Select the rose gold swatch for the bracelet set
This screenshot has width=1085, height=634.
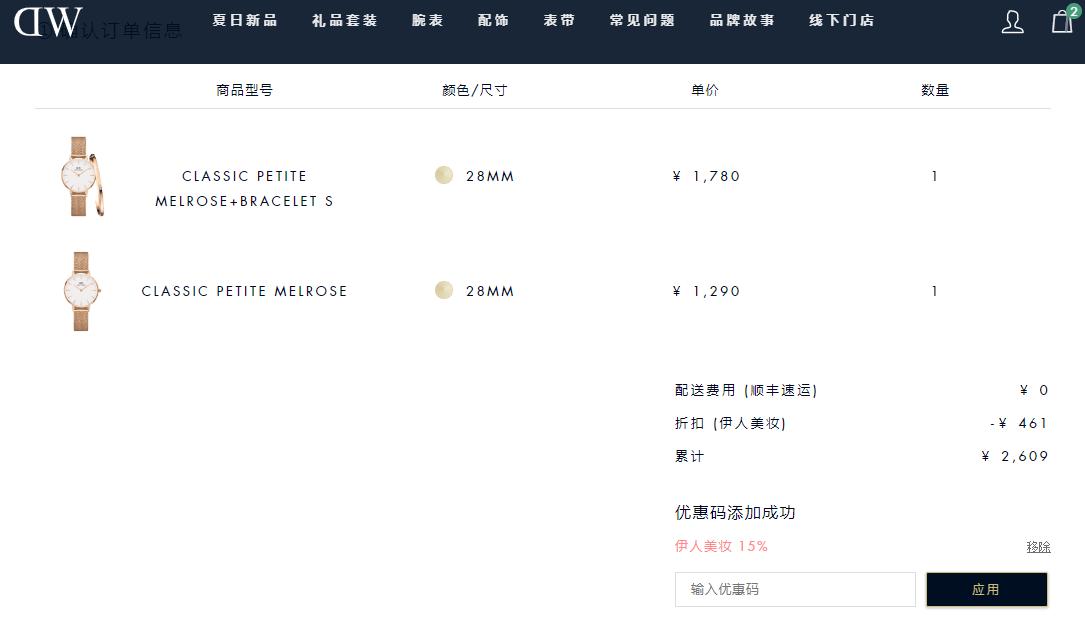[x=443, y=175]
